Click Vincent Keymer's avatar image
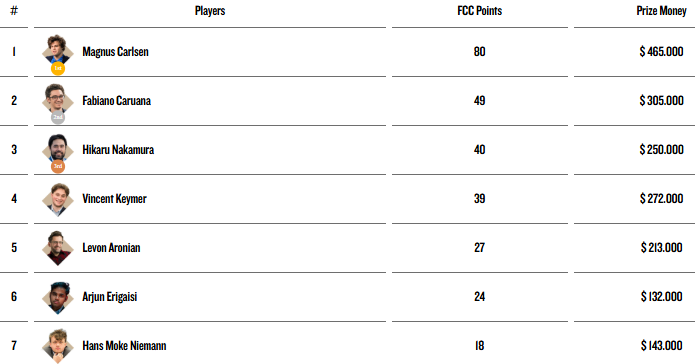 (x=58, y=199)
